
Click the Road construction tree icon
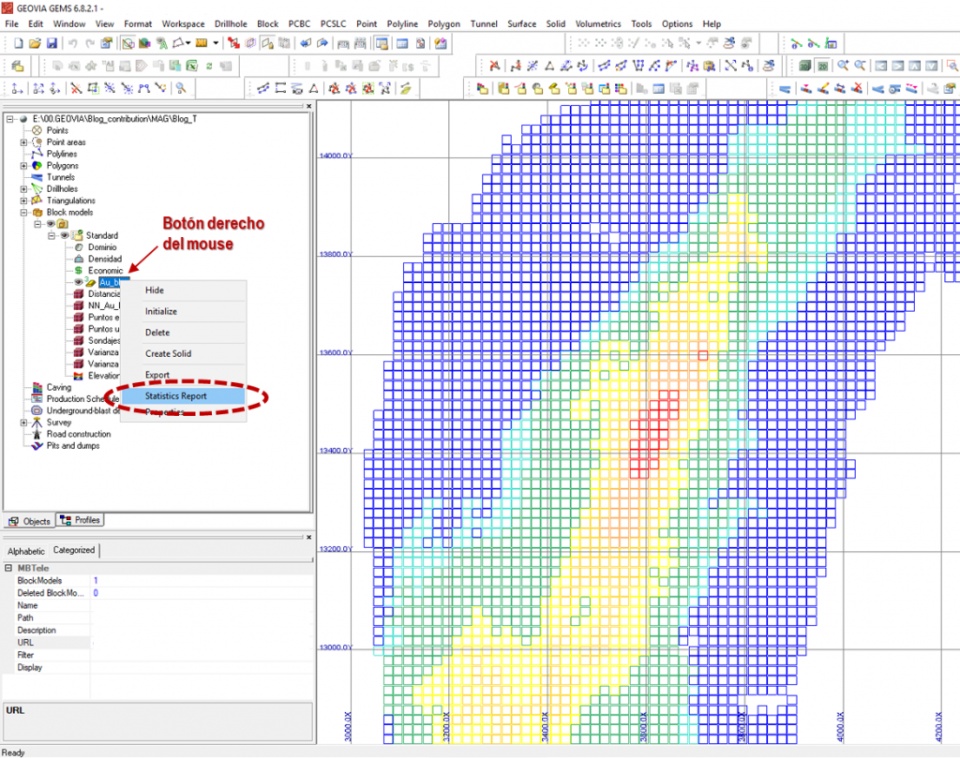pyautogui.click(x=37, y=434)
